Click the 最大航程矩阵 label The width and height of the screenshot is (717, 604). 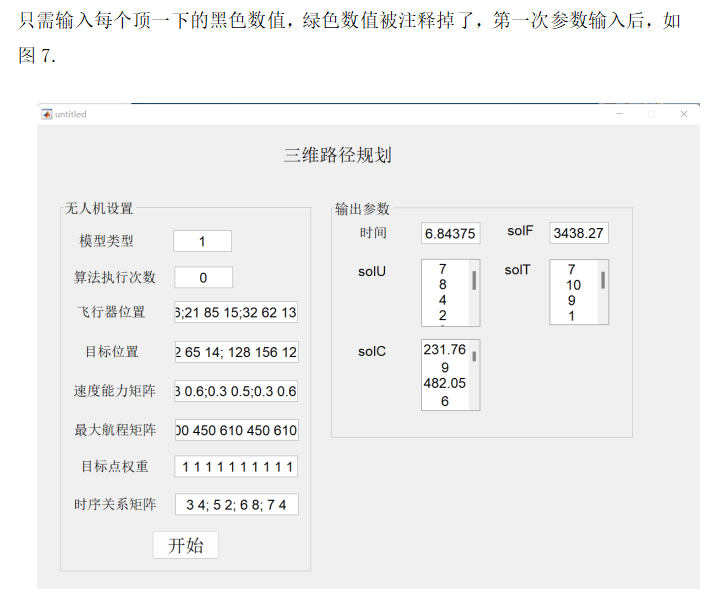[115, 430]
